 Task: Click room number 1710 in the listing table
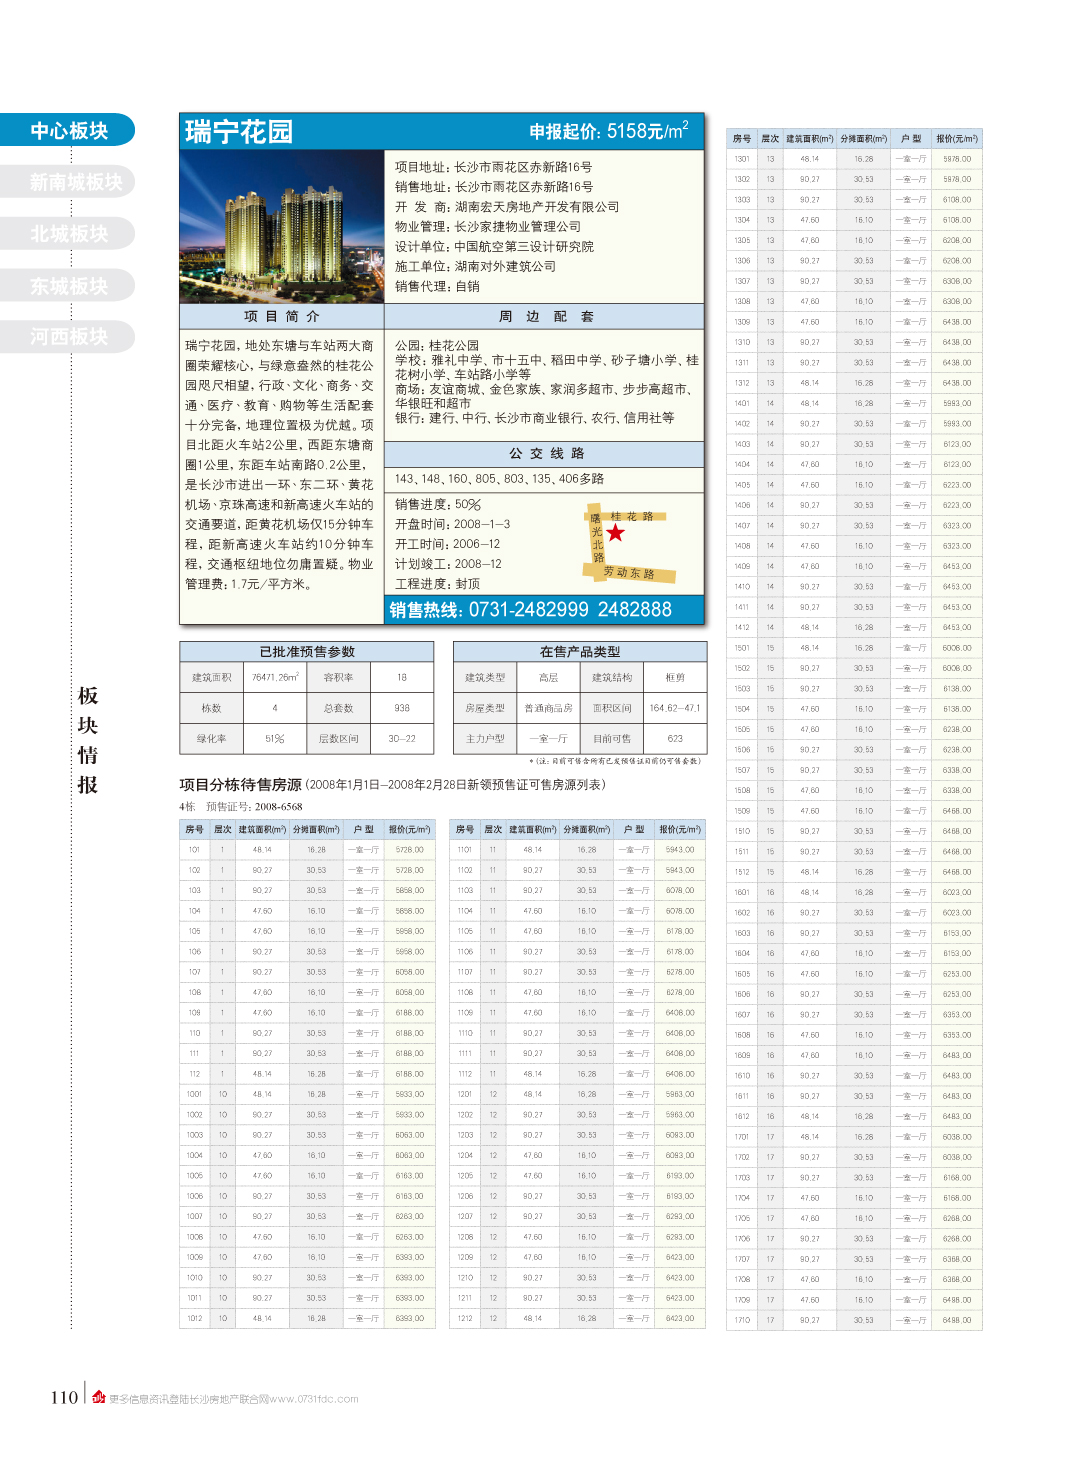pyautogui.click(x=742, y=1321)
